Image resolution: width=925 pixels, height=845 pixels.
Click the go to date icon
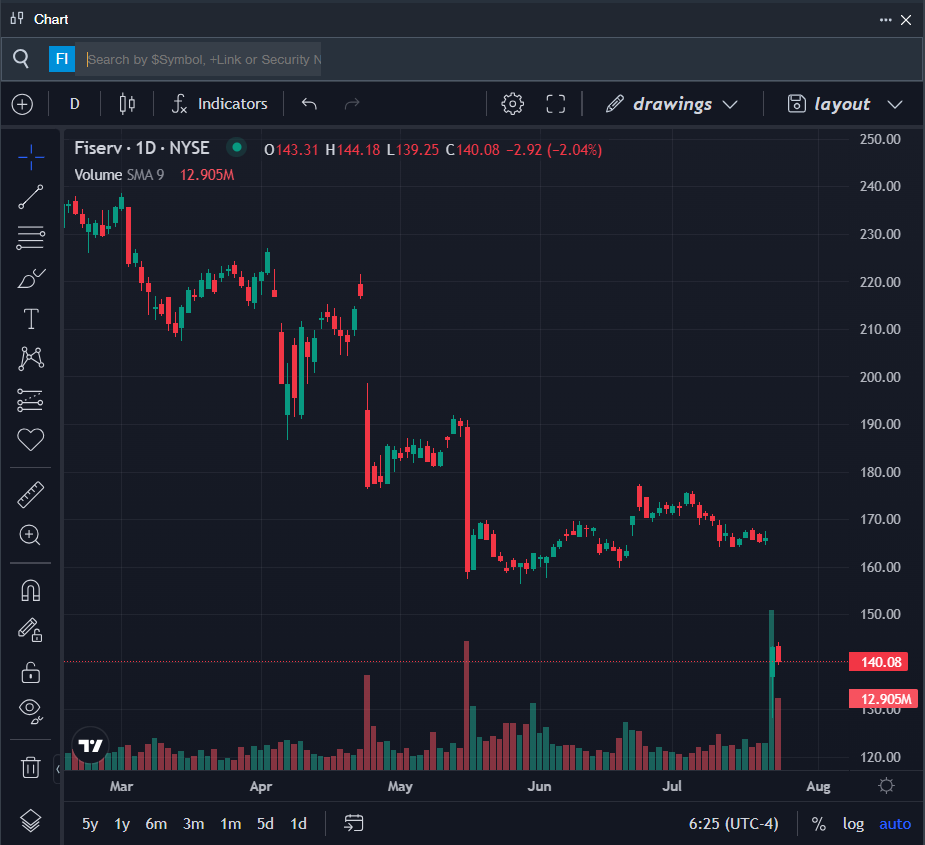354,823
